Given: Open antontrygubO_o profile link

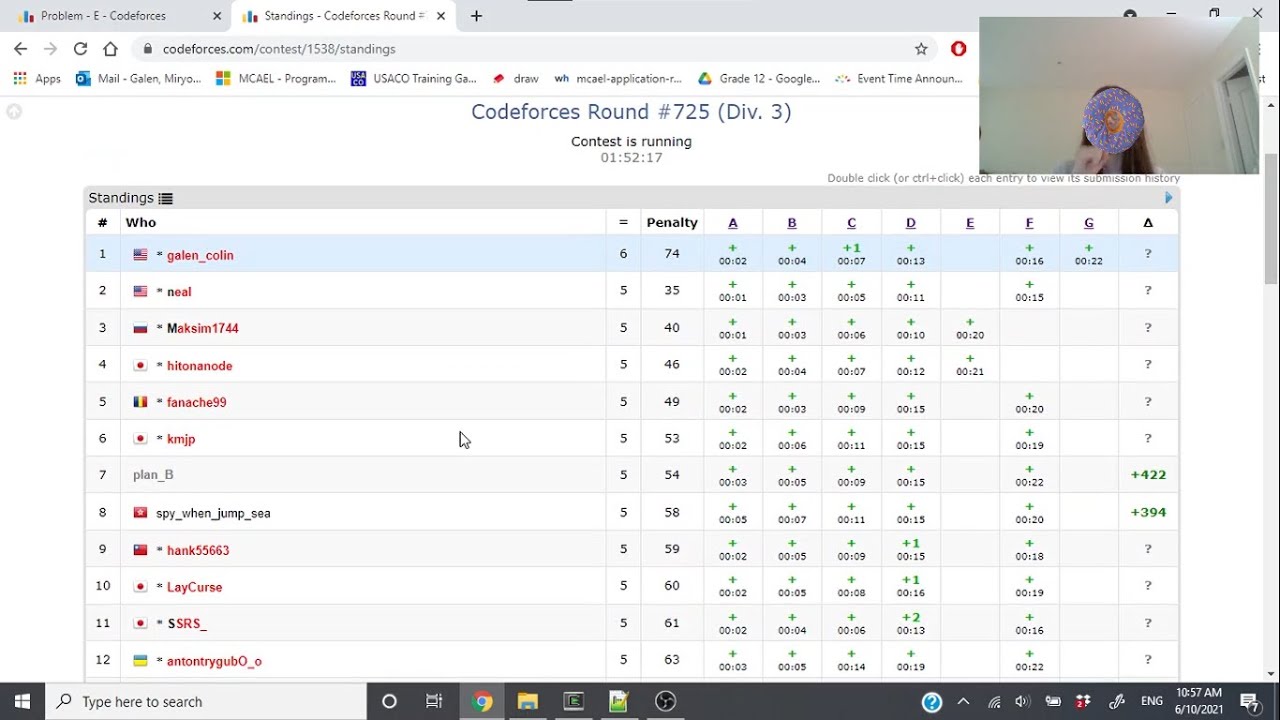Looking at the screenshot, I should [x=214, y=661].
